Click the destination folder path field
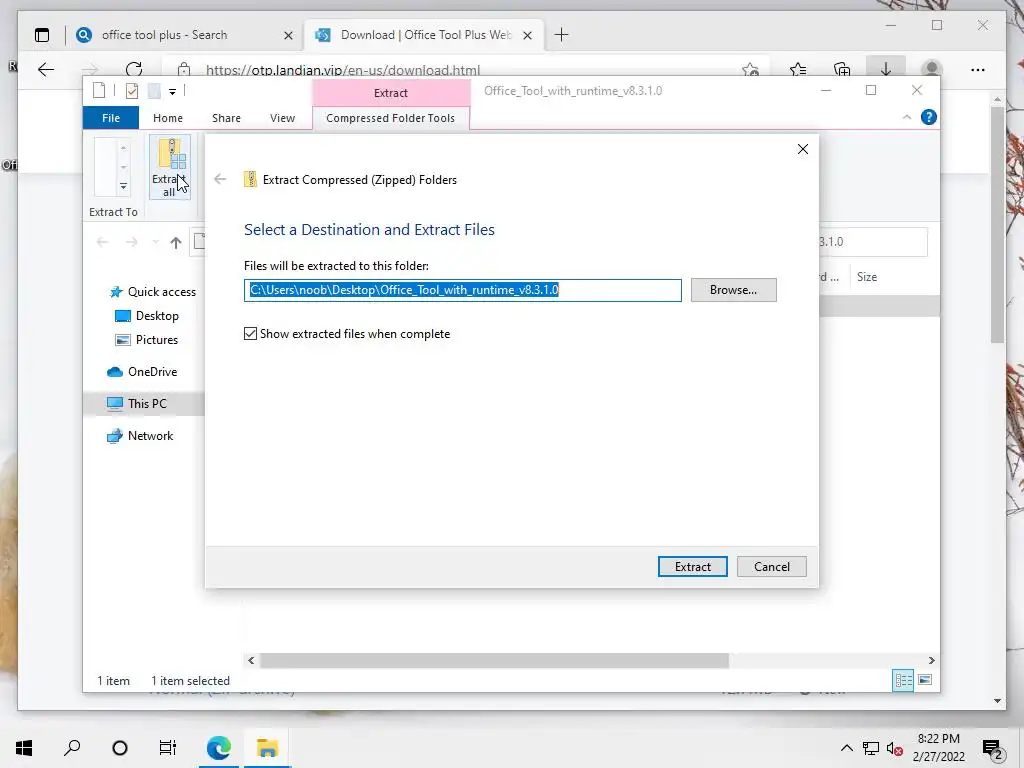Image resolution: width=1024 pixels, height=768 pixels. pos(462,290)
